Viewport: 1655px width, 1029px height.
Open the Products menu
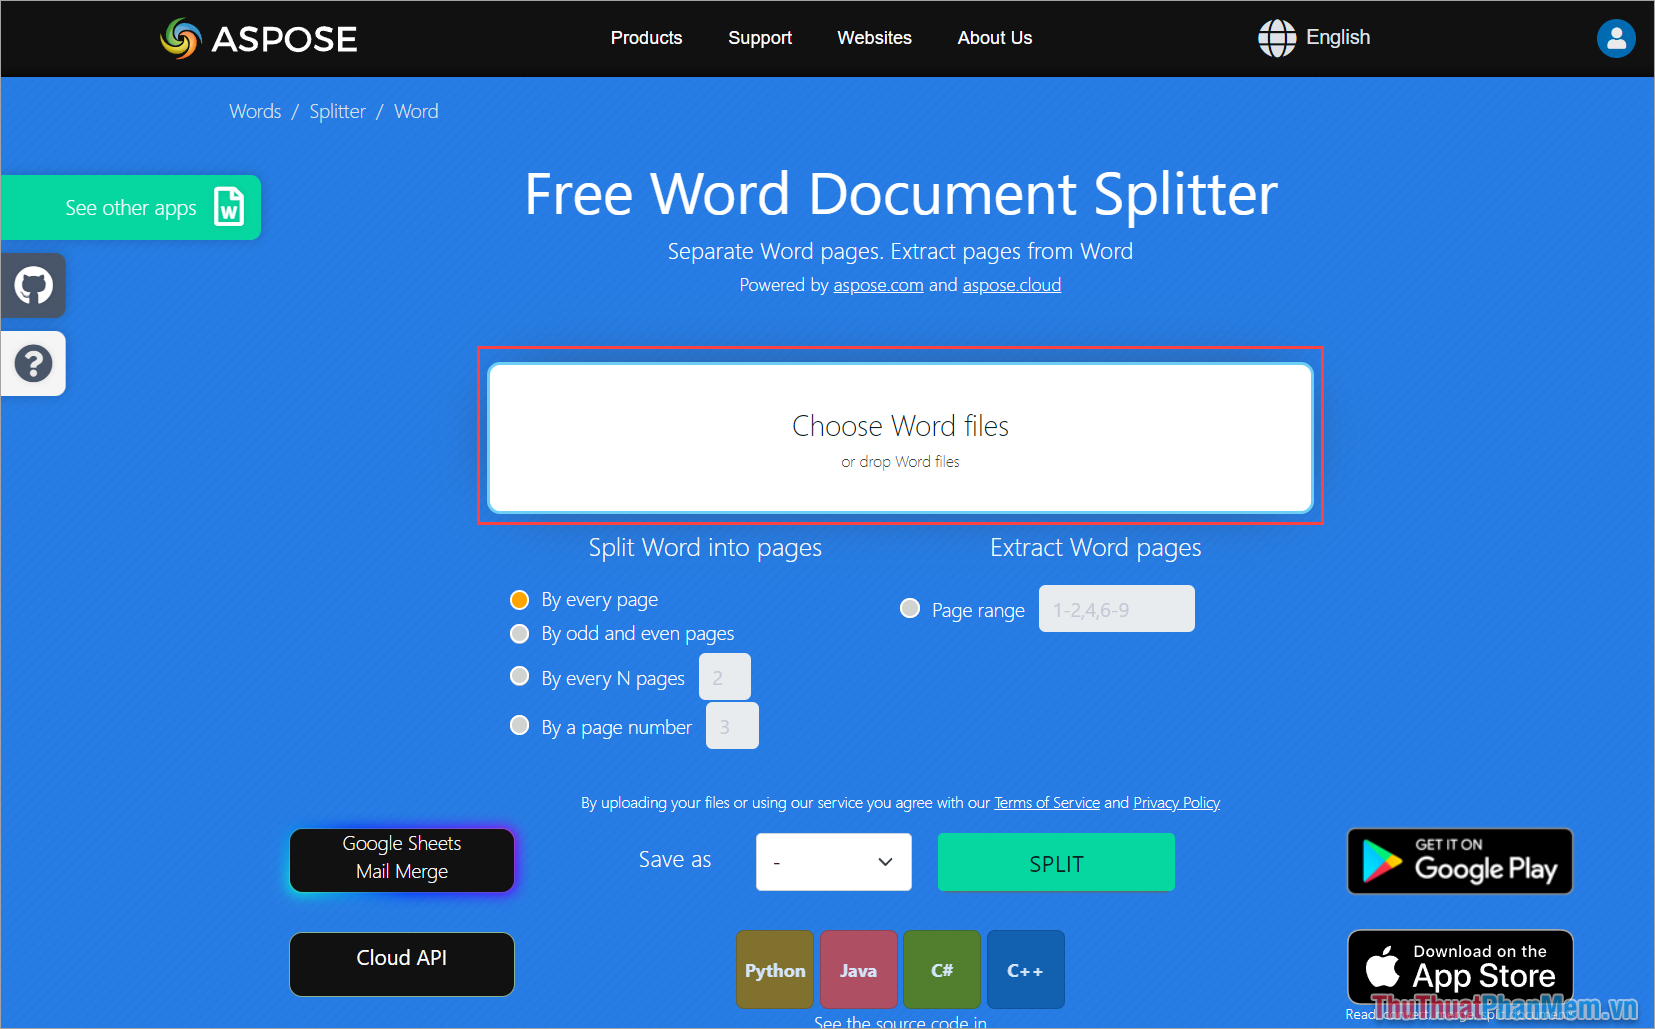coord(646,38)
